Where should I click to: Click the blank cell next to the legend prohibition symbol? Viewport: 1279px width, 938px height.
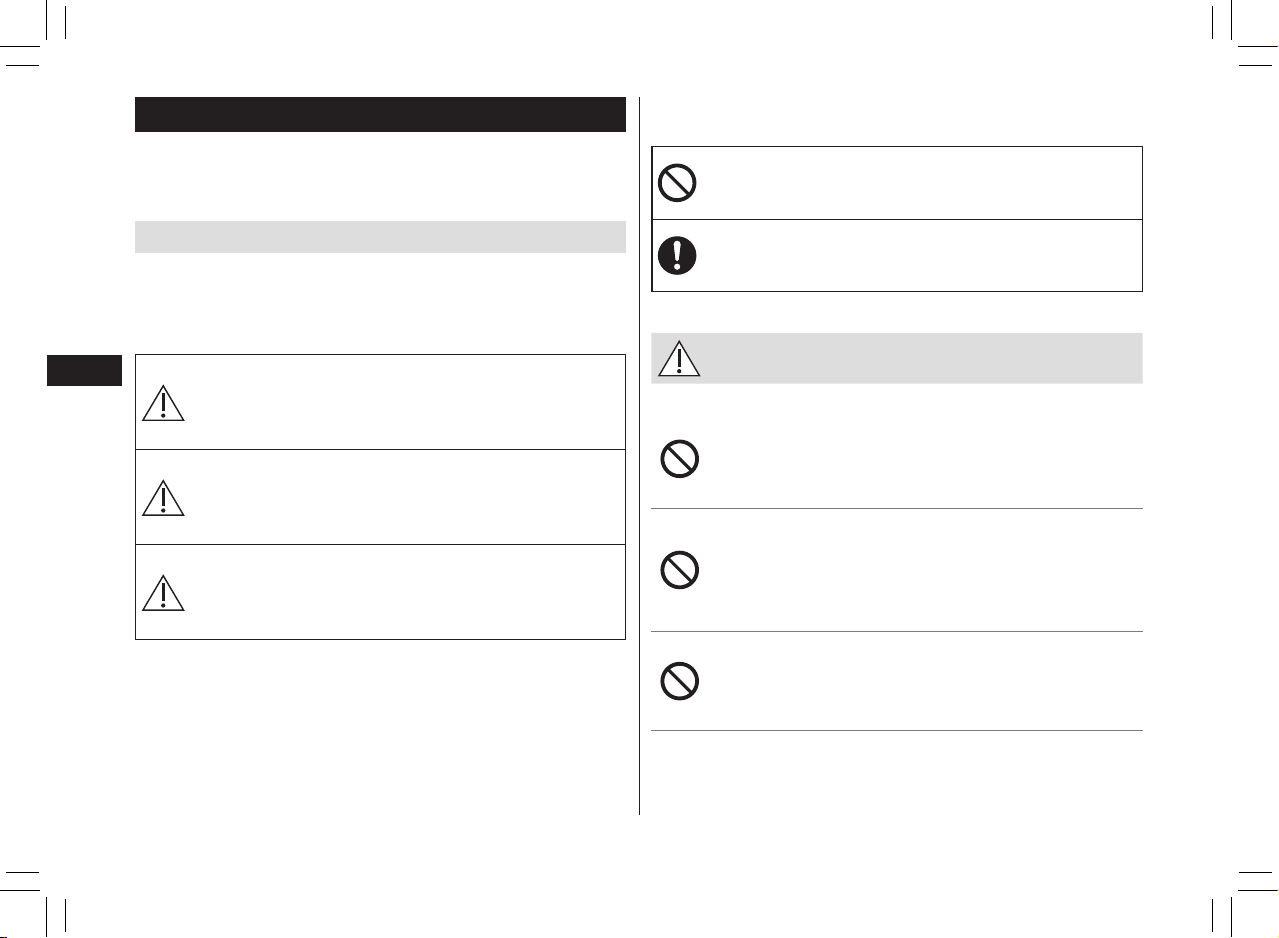point(922,183)
